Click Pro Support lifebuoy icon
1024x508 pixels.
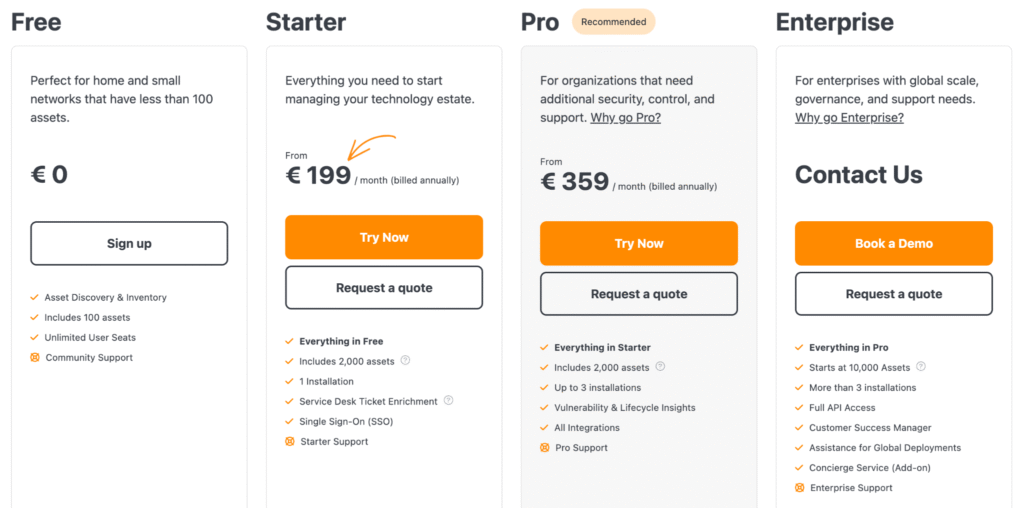[545, 448]
